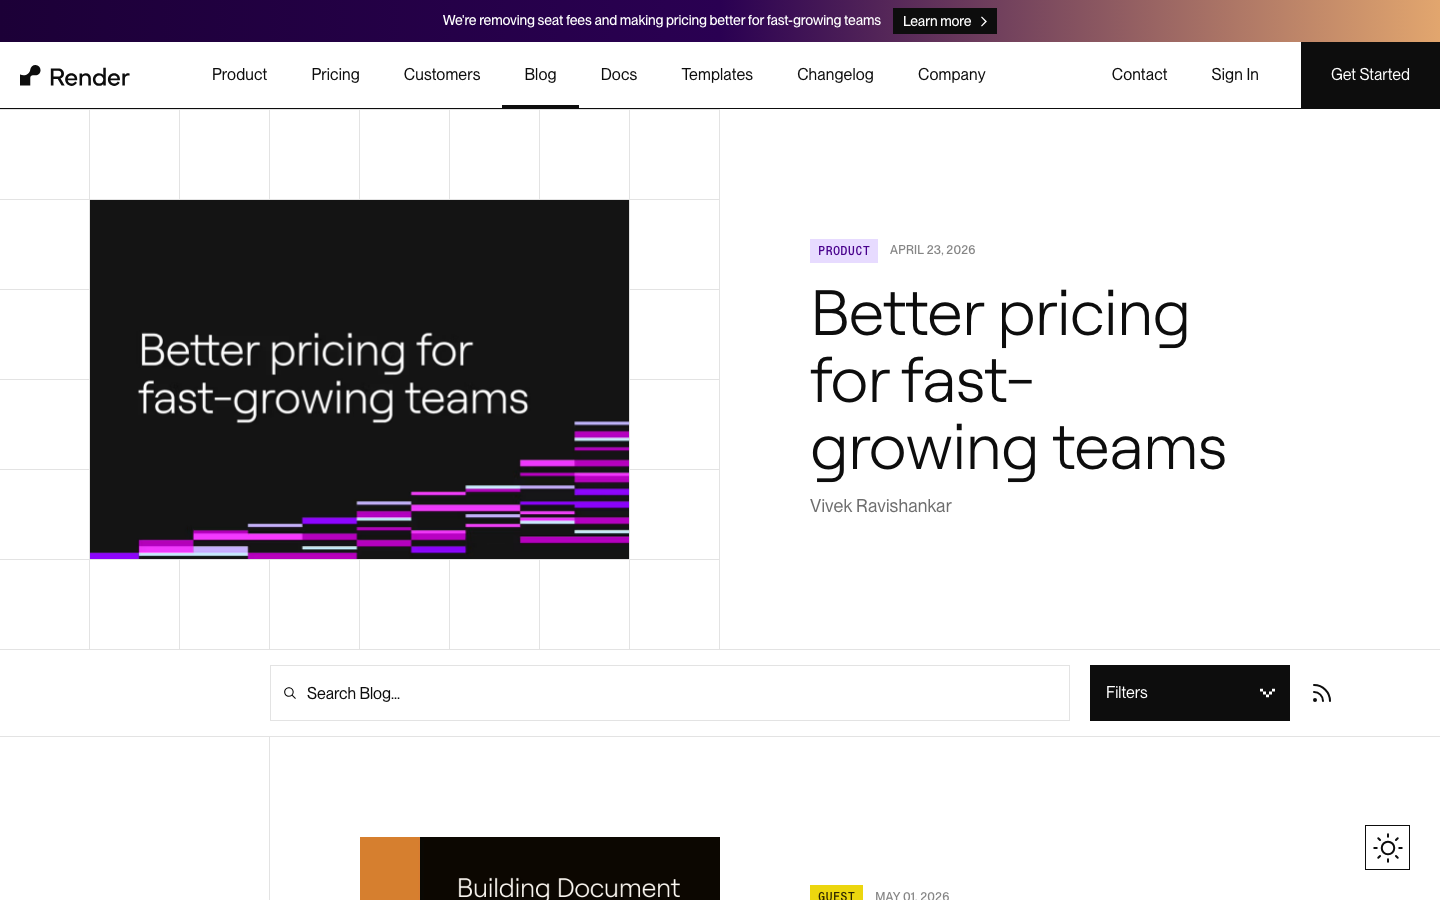The image size is (1440, 900).
Task: Click the Learn more banner button
Action: (x=945, y=21)
